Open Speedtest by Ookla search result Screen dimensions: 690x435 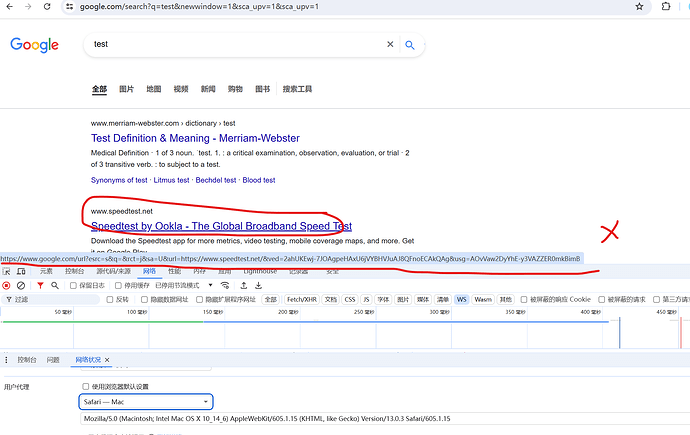[221, 226]
